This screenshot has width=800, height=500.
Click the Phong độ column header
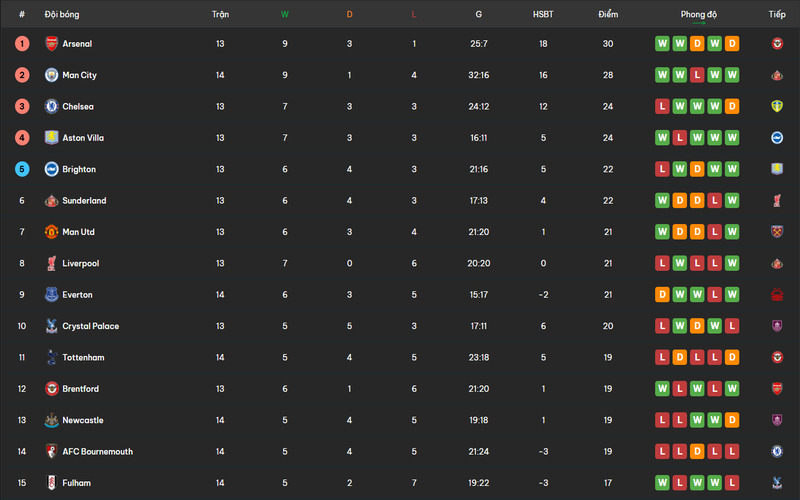698,15
